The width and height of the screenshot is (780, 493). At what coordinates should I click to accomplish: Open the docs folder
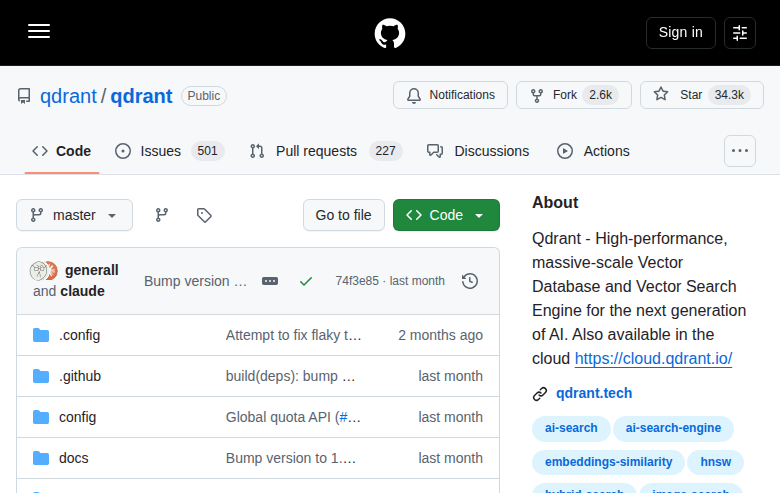(74, 458)
